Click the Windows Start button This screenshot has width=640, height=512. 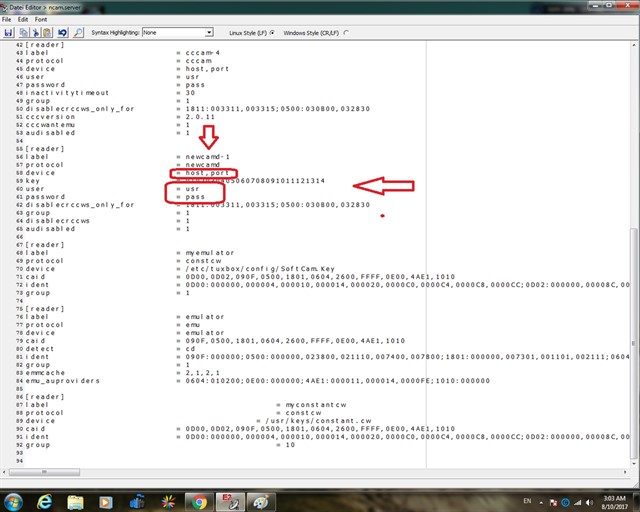click(x=13, y=500)
